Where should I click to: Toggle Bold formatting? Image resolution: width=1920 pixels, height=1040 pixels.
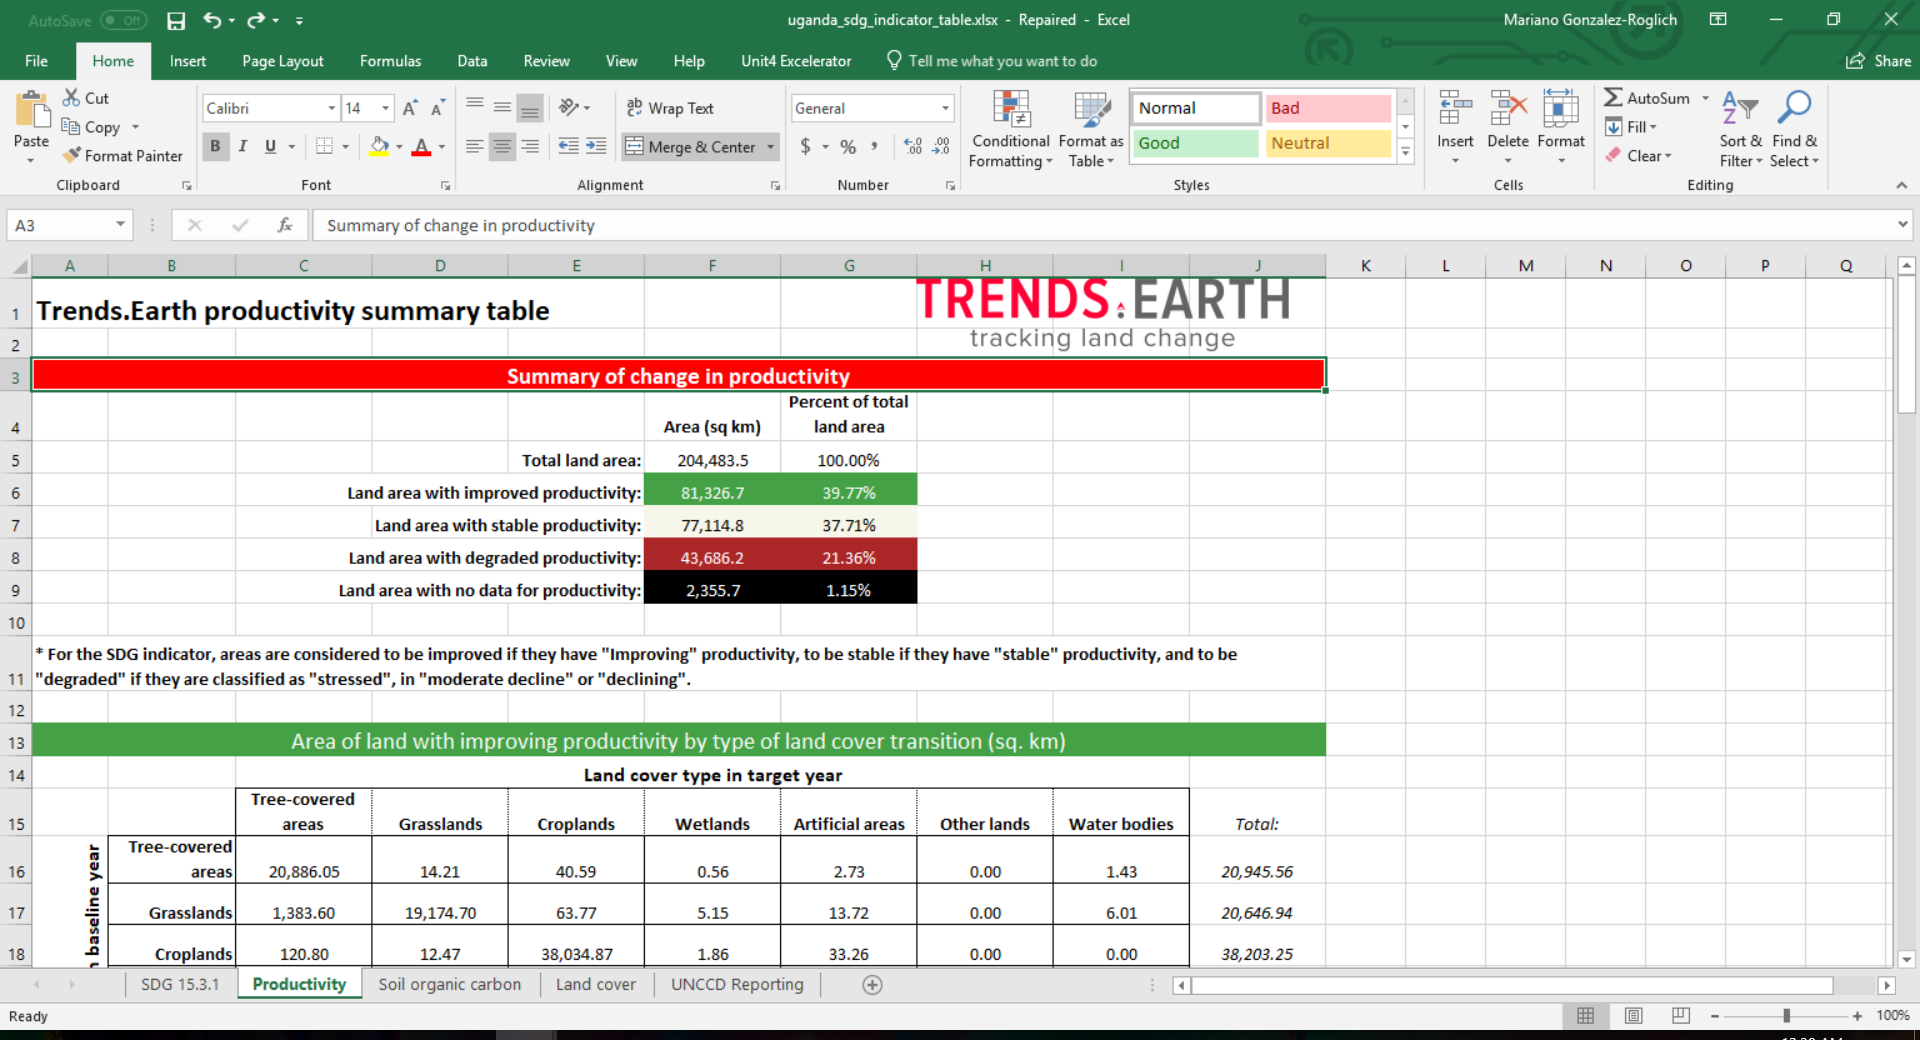(x=215, y=146)
